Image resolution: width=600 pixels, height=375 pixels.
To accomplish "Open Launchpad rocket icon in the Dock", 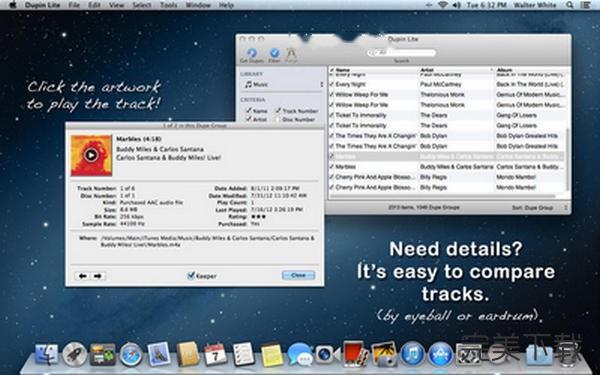I will 75,355.
